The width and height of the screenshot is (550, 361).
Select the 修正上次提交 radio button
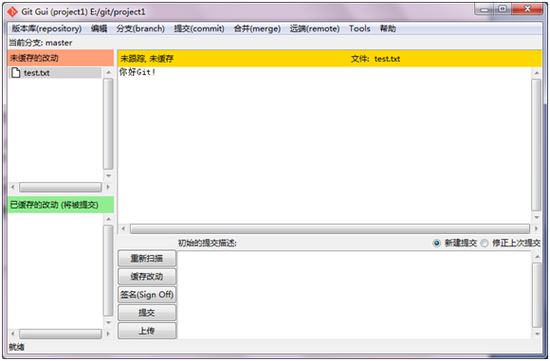484,243
